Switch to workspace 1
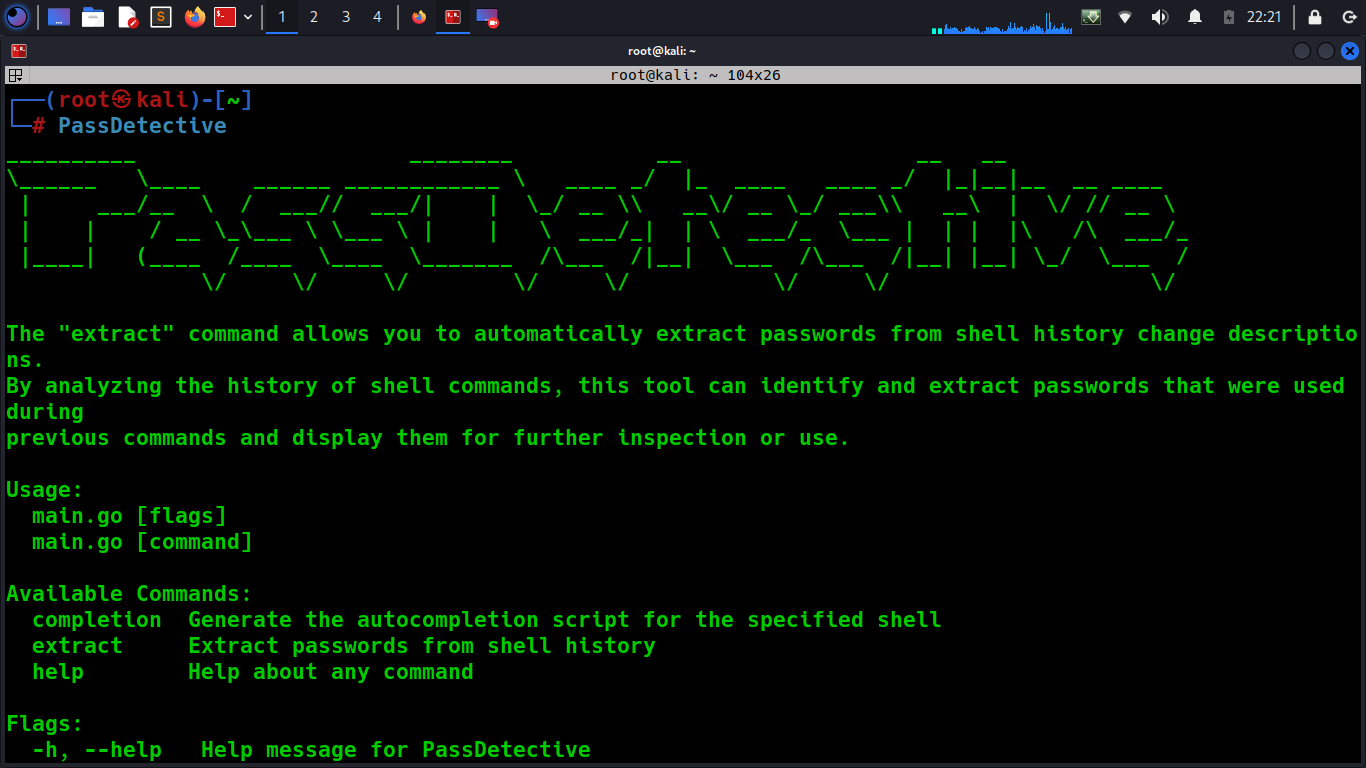1366x768 pixels. 282,17
